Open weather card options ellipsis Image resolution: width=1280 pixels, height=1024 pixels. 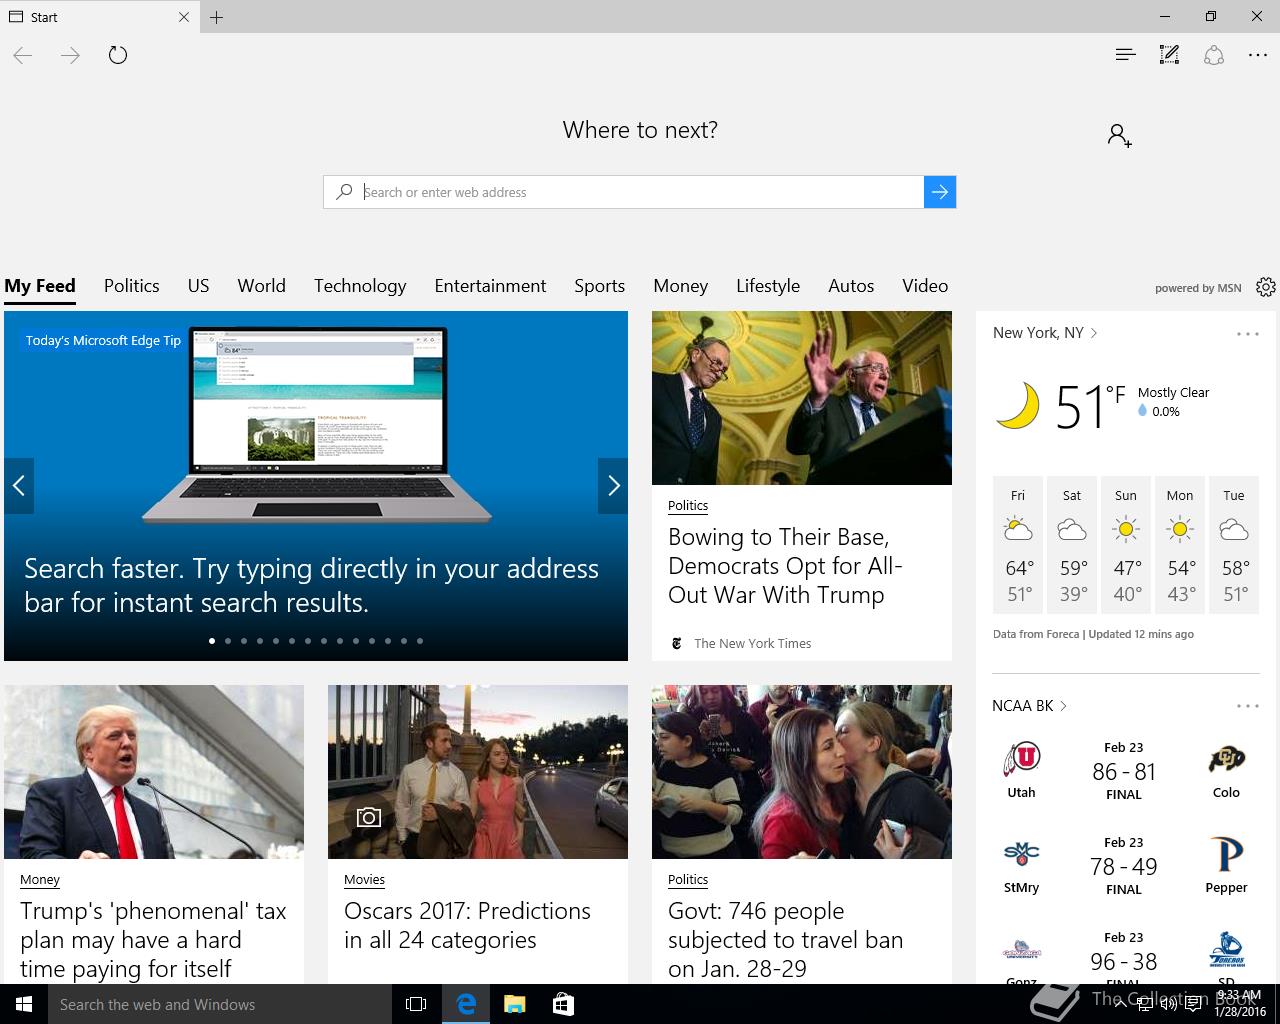[1247, 334]
